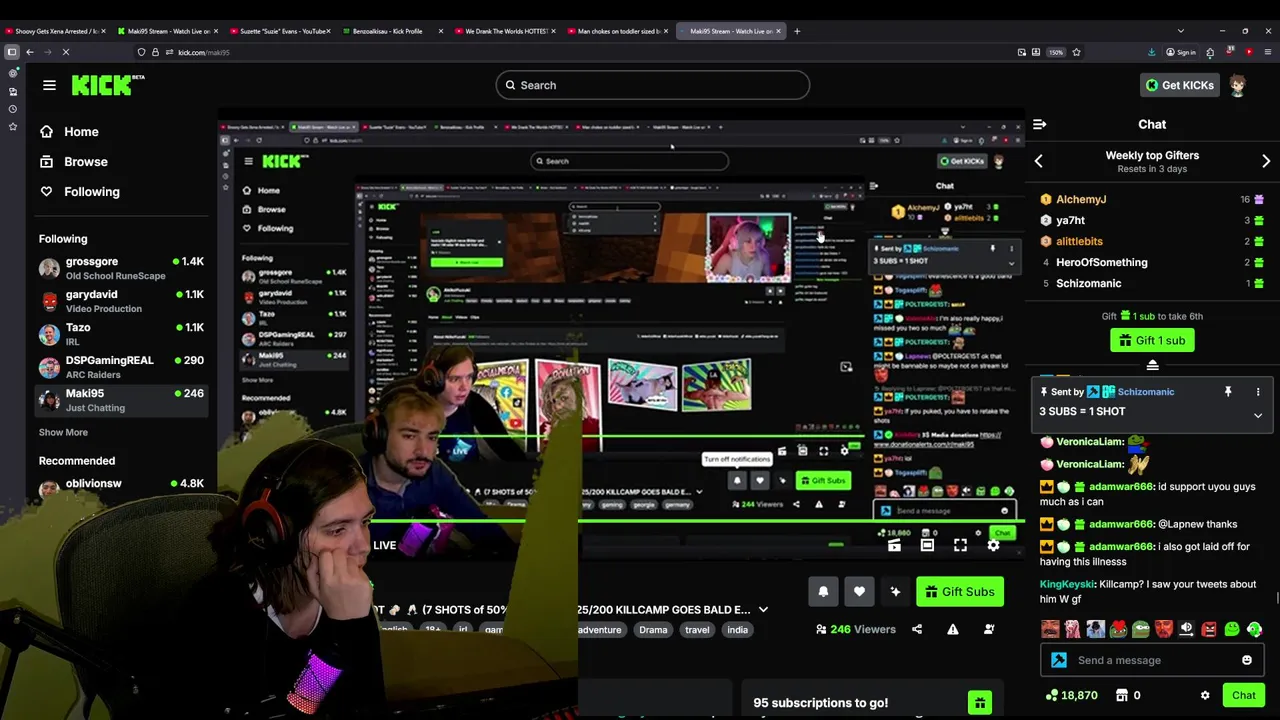Show next Weekly Top Gifters page
Screen dimensions: 1280x720
click(1266, 161)
